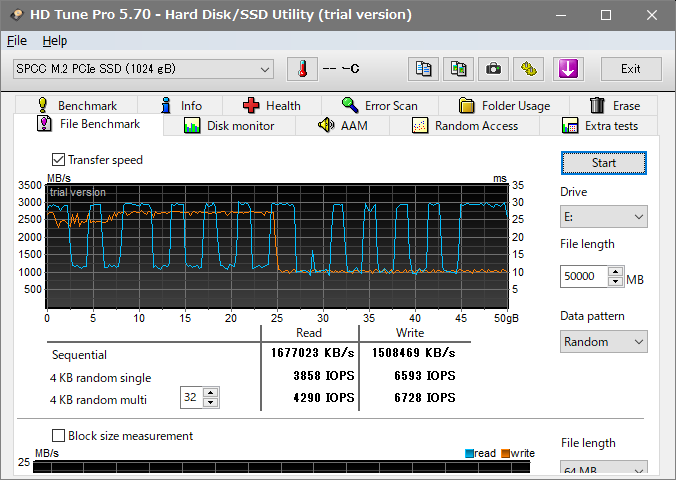Enable Block size measurement checkbox
This screenshot has width=676, height=480.
pos(58,436)
